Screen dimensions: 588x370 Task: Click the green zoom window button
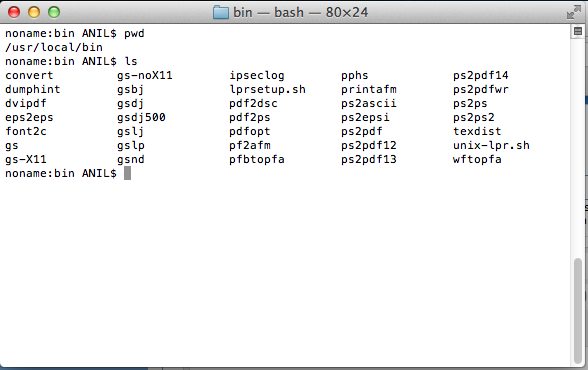[x=54, y=12]
